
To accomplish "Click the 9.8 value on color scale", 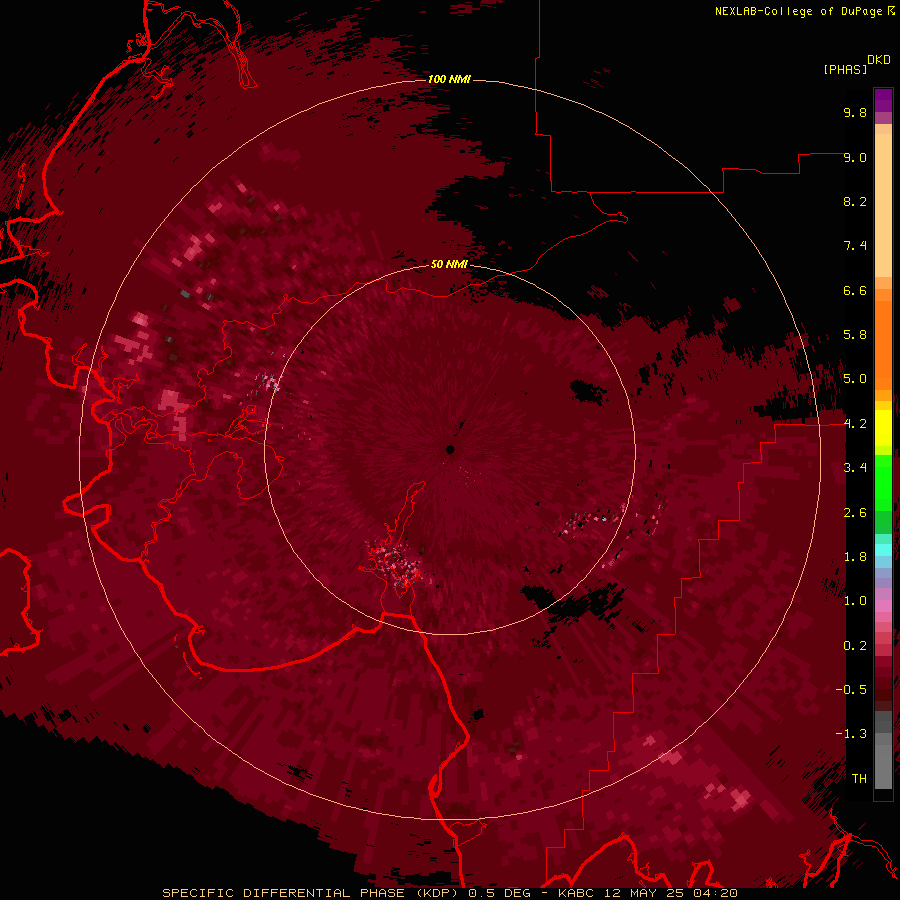I will 855,112.
